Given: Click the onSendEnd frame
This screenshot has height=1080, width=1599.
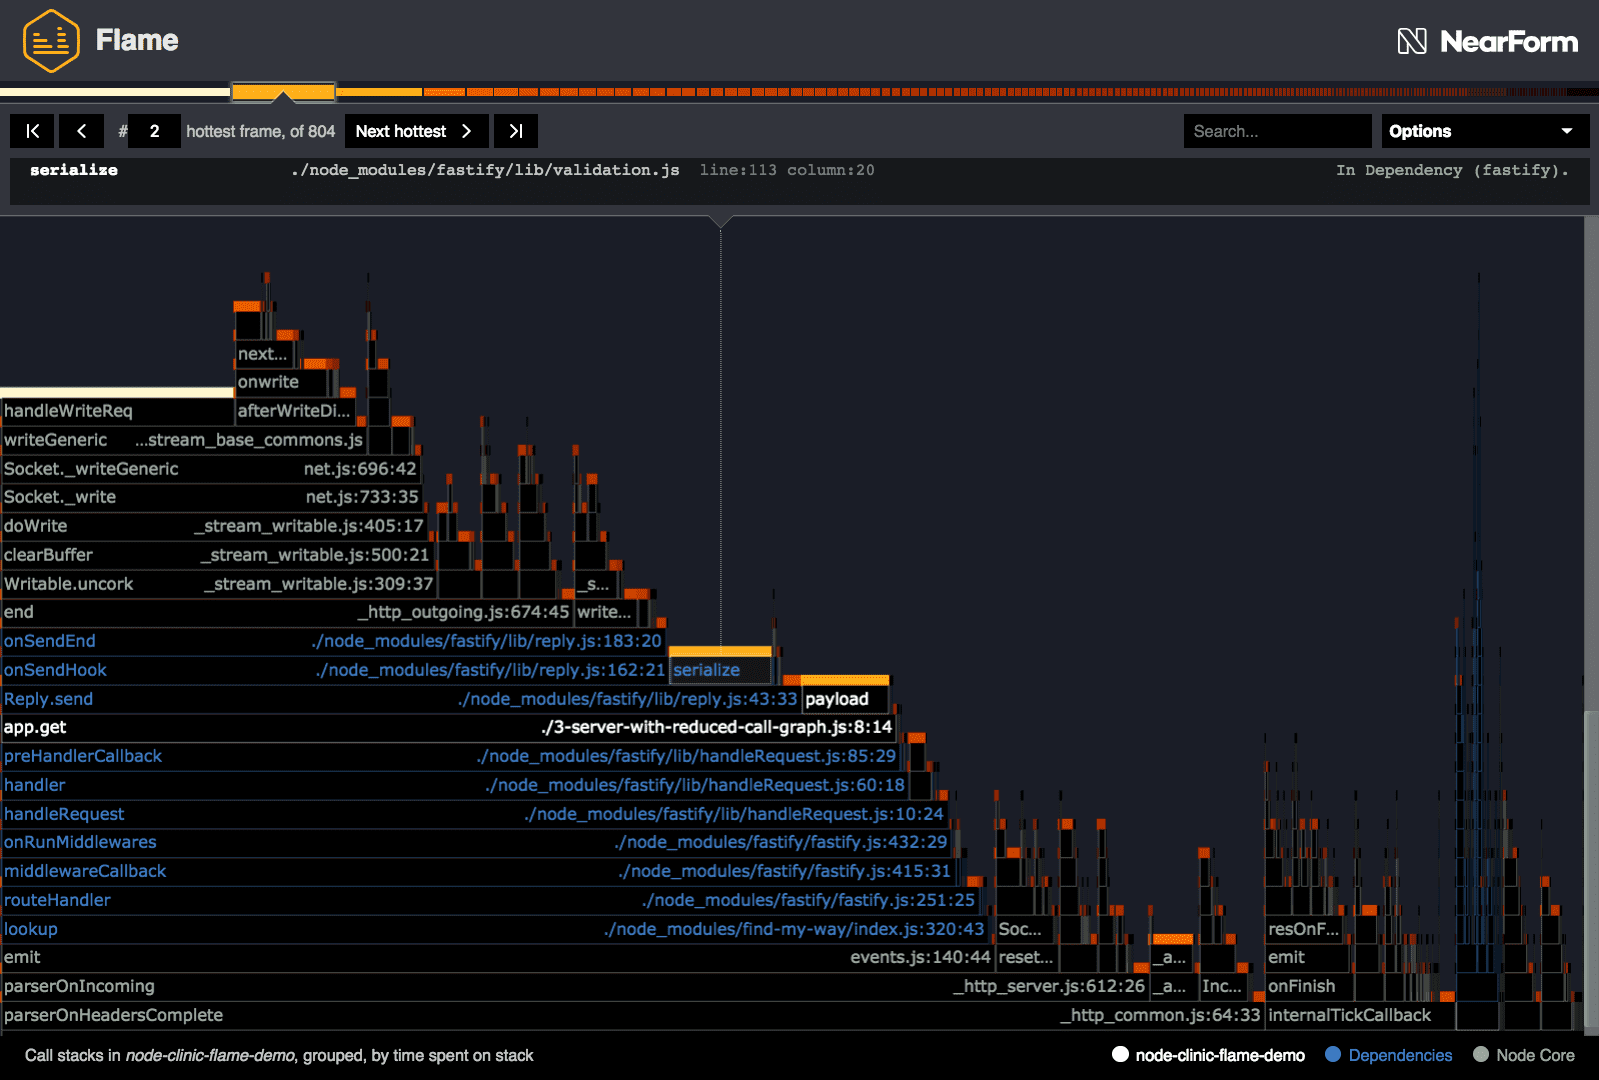Looking at the screenshot, I should [333, 641].
